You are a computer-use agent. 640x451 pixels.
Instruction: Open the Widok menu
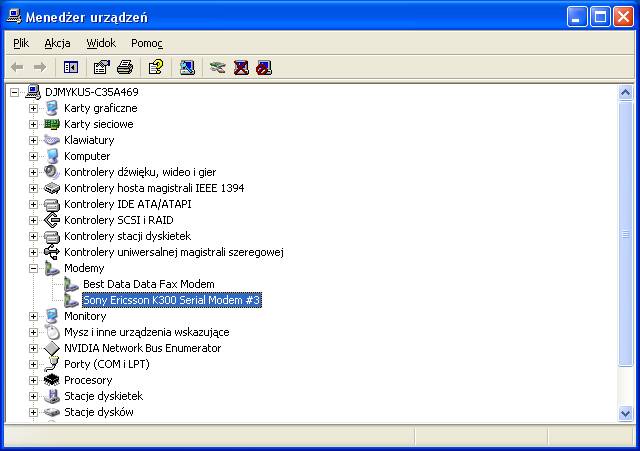[x=101, y=43]
